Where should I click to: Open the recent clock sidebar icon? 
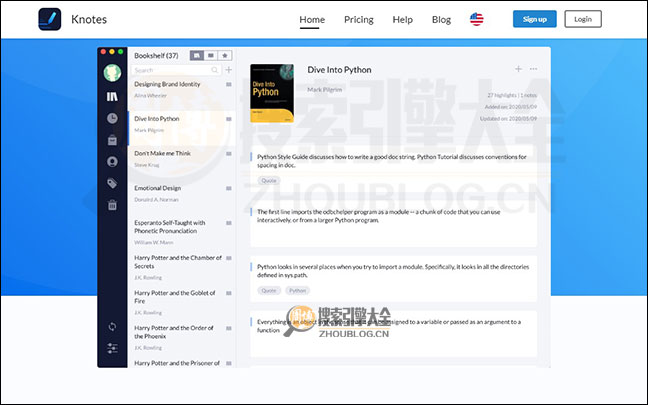(112, 119)
